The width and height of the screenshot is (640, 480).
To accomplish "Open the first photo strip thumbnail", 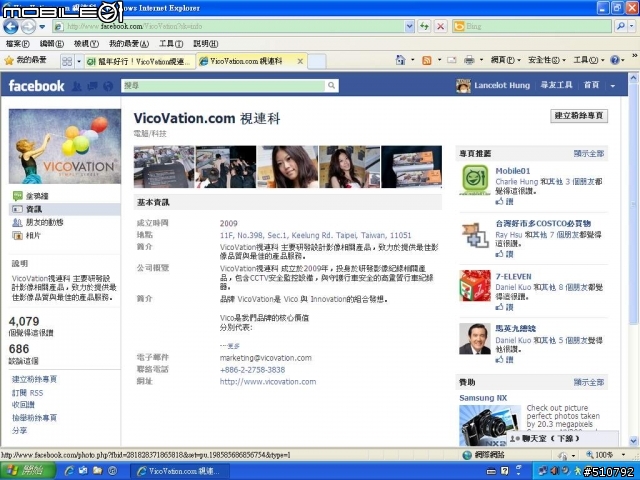I will click(164, 167).
